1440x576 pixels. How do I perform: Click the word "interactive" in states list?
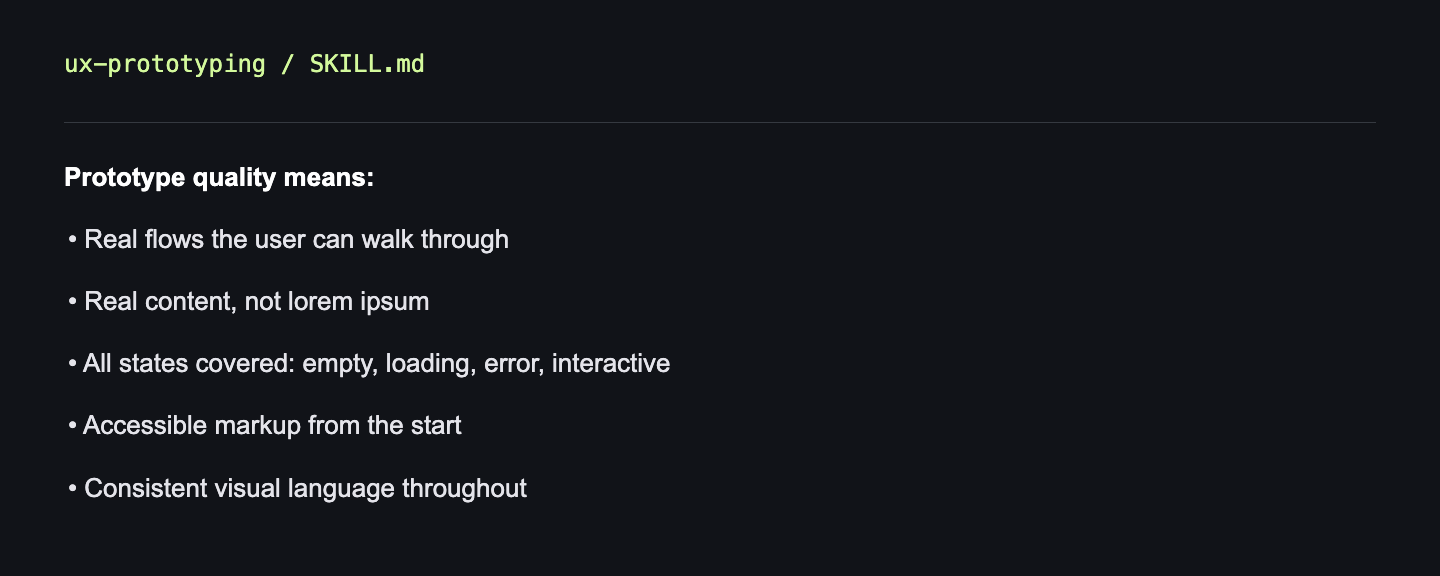611,363
